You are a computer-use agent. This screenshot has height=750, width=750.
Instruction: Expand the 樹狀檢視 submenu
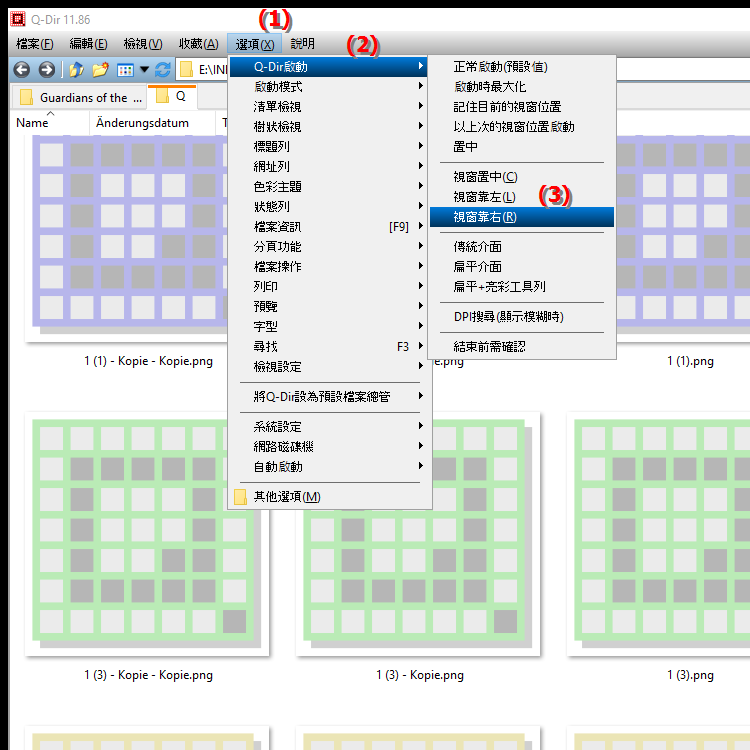(x=329, y=127)
